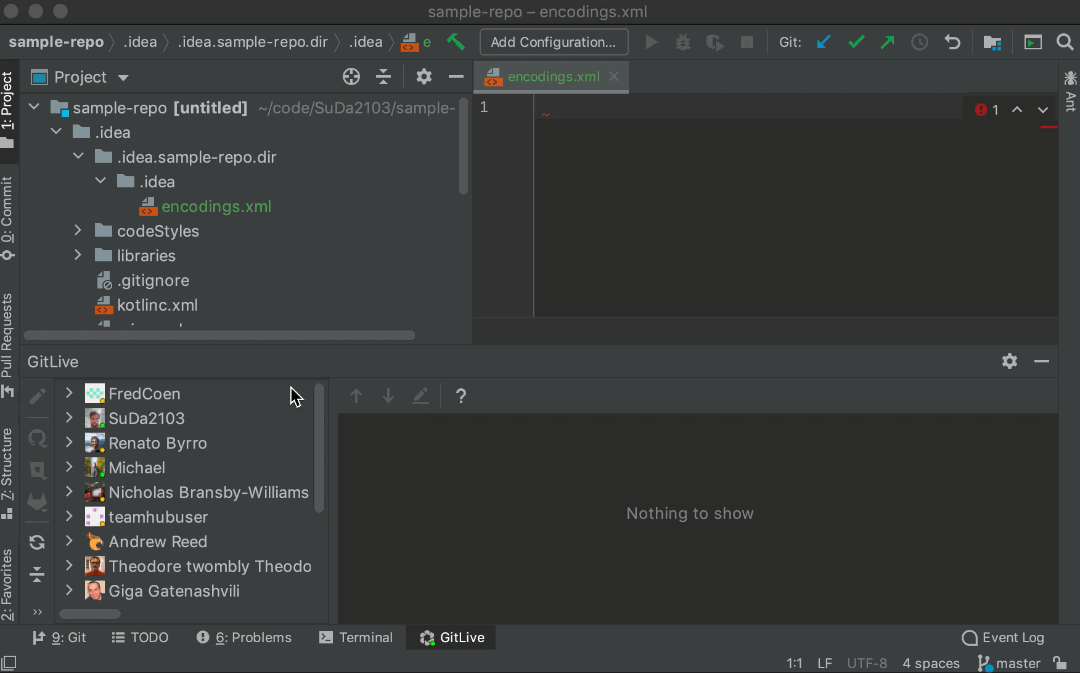
Task: Open the TODO tool window tab
Action: [x=140, y=637]
